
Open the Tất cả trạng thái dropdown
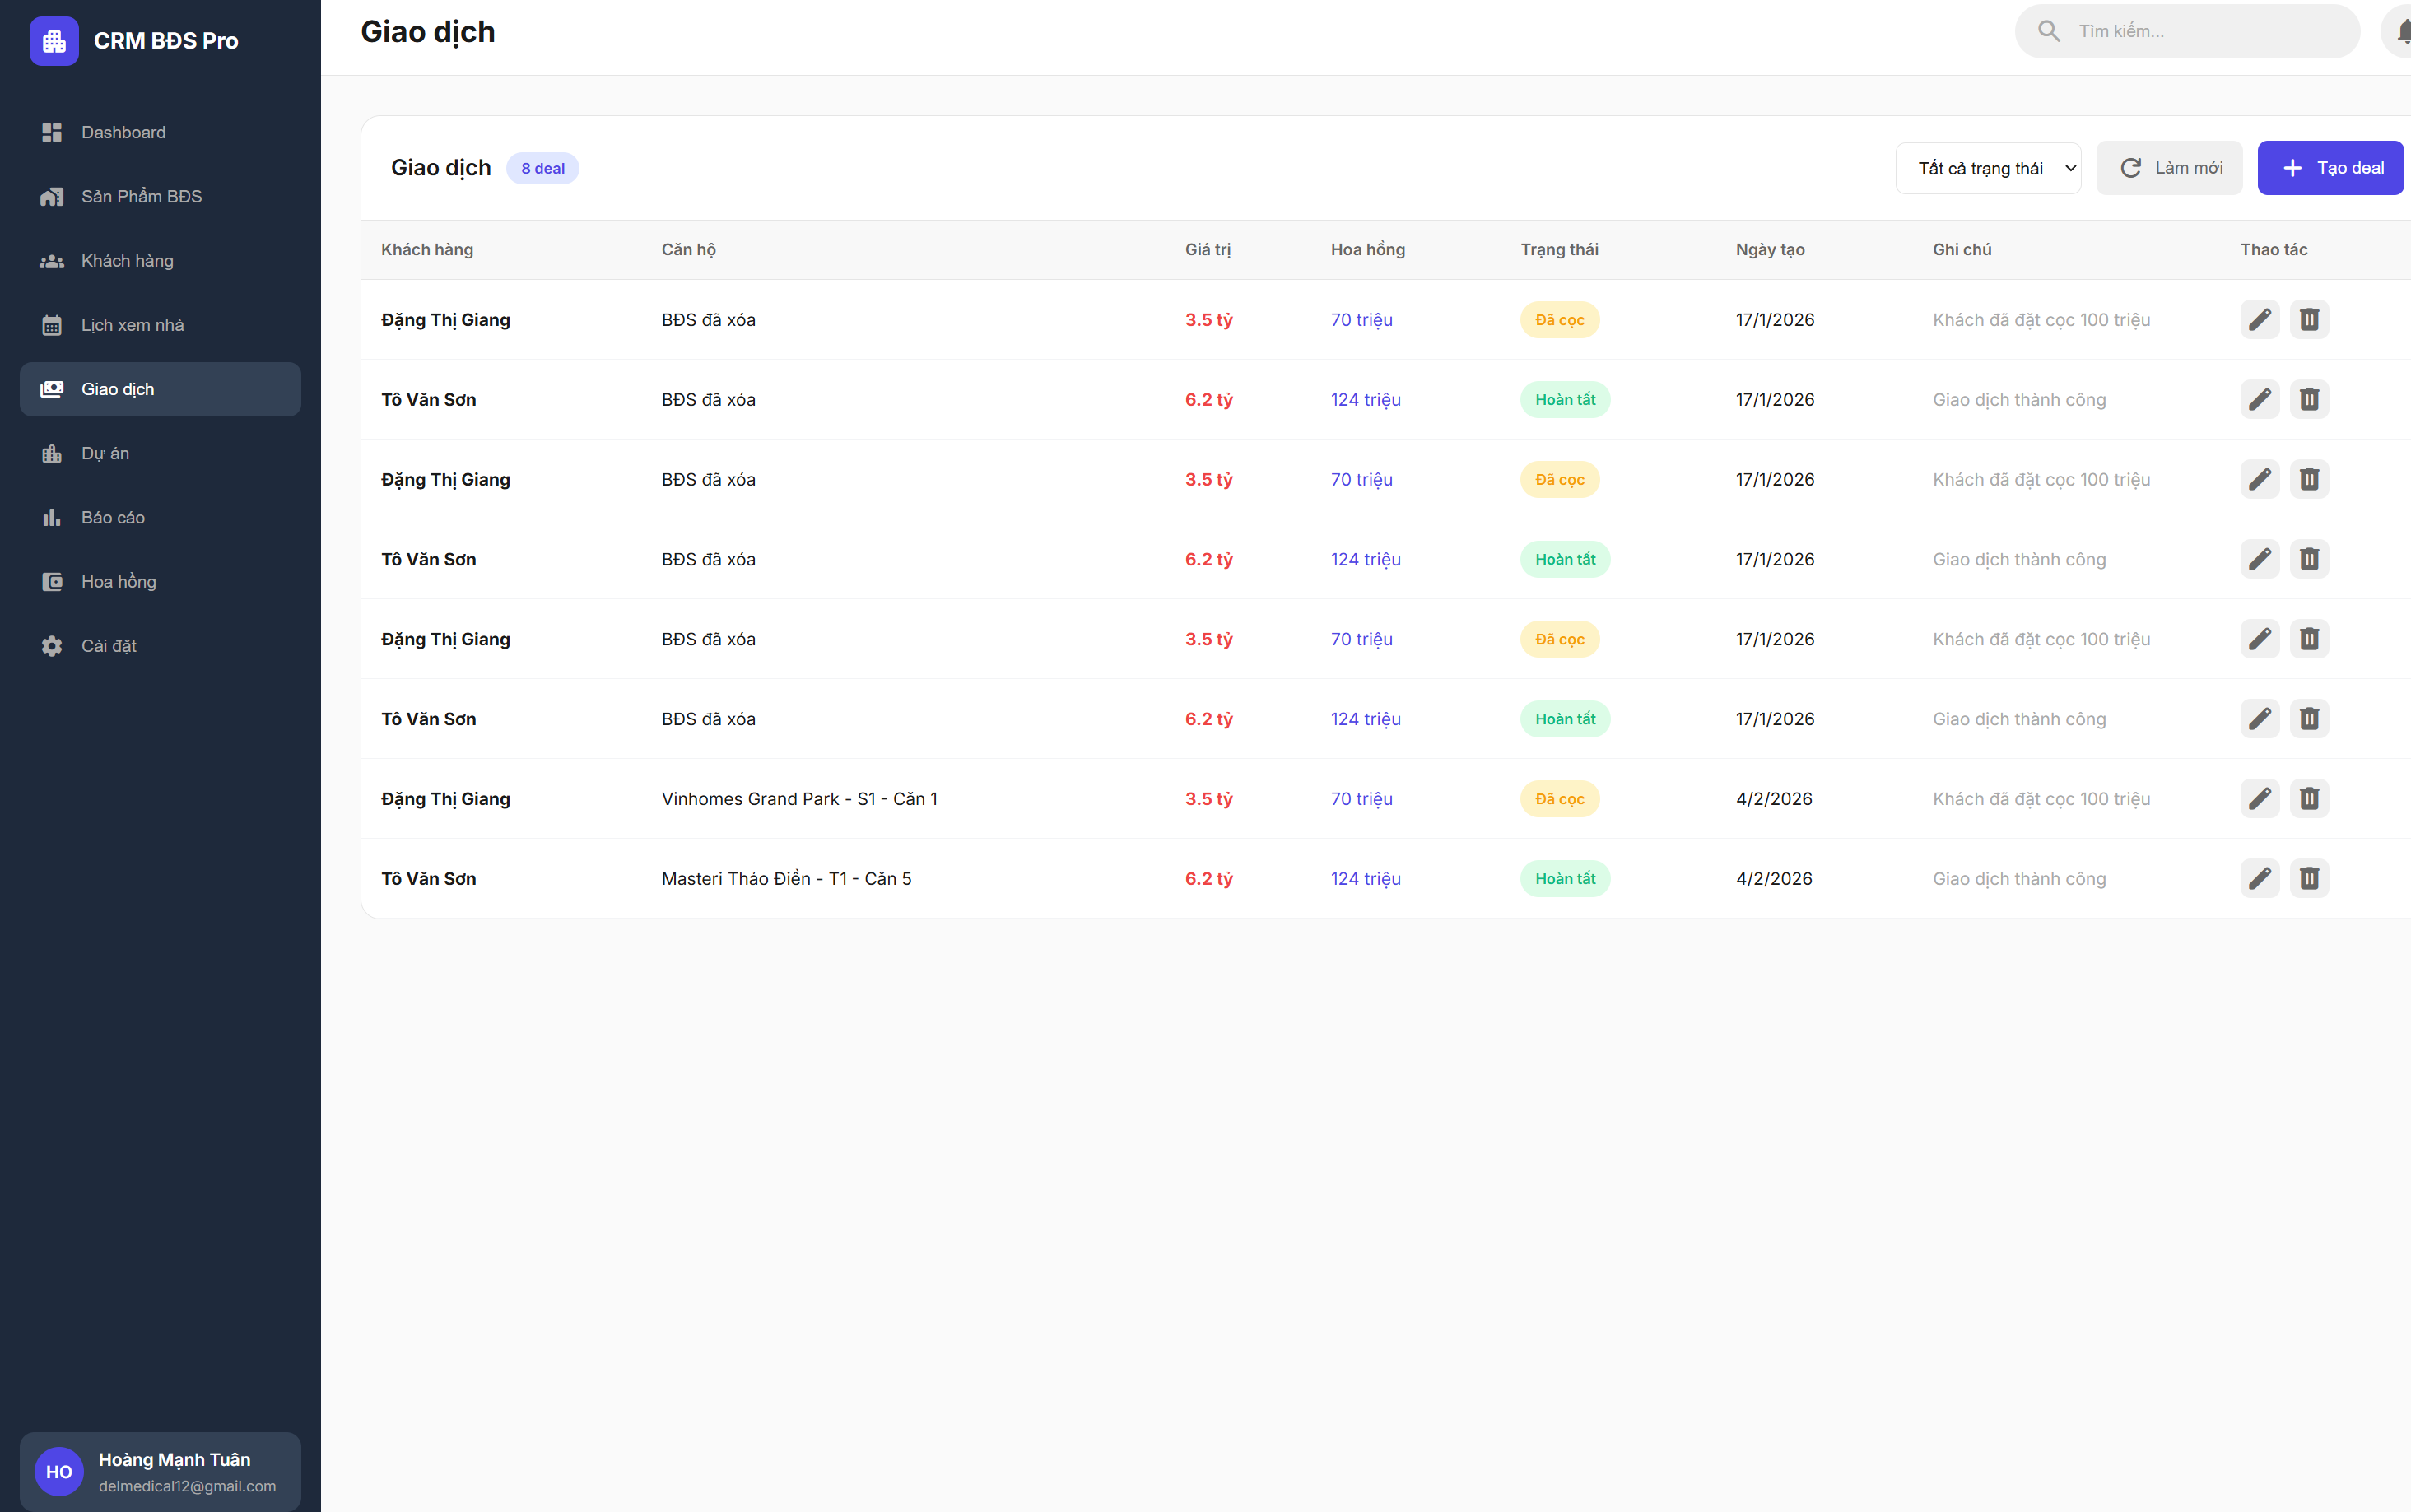pos(1987,168)
